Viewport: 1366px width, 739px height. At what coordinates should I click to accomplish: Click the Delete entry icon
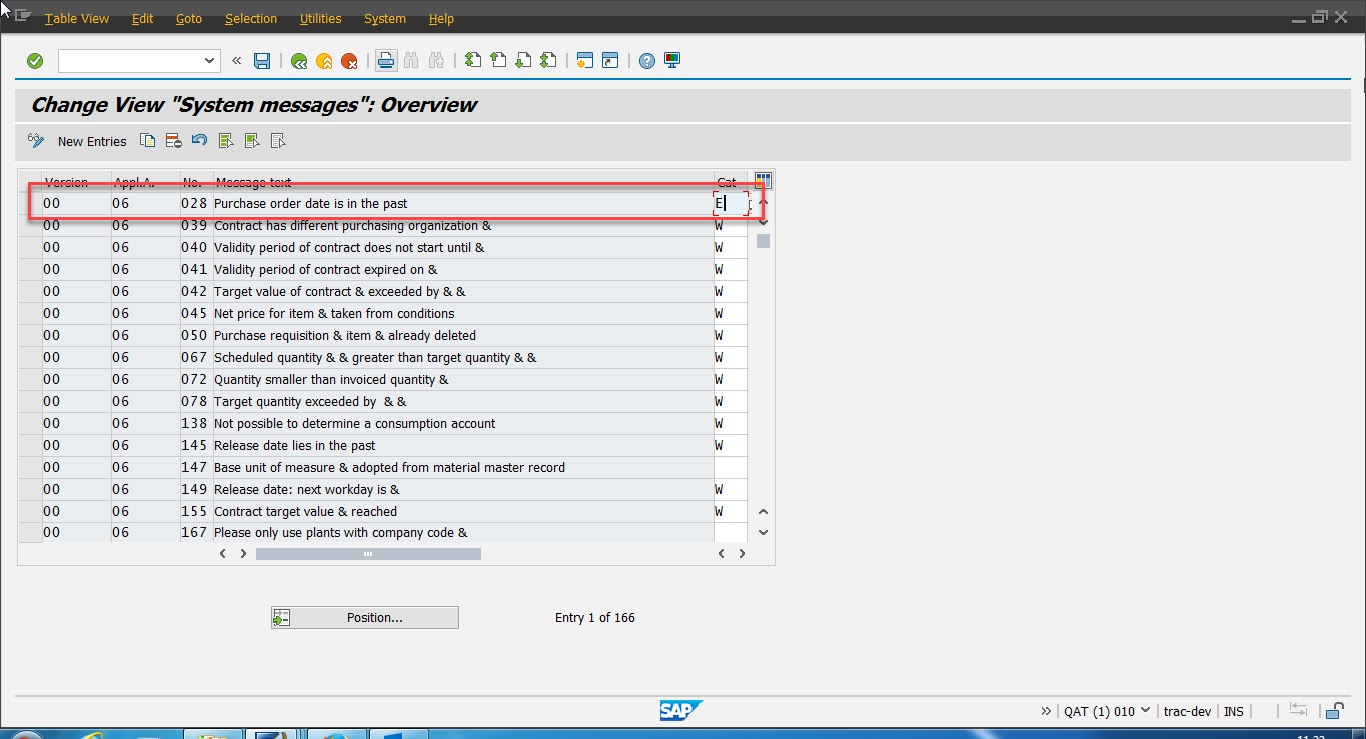pyautogui.click(x=173, y=141)
